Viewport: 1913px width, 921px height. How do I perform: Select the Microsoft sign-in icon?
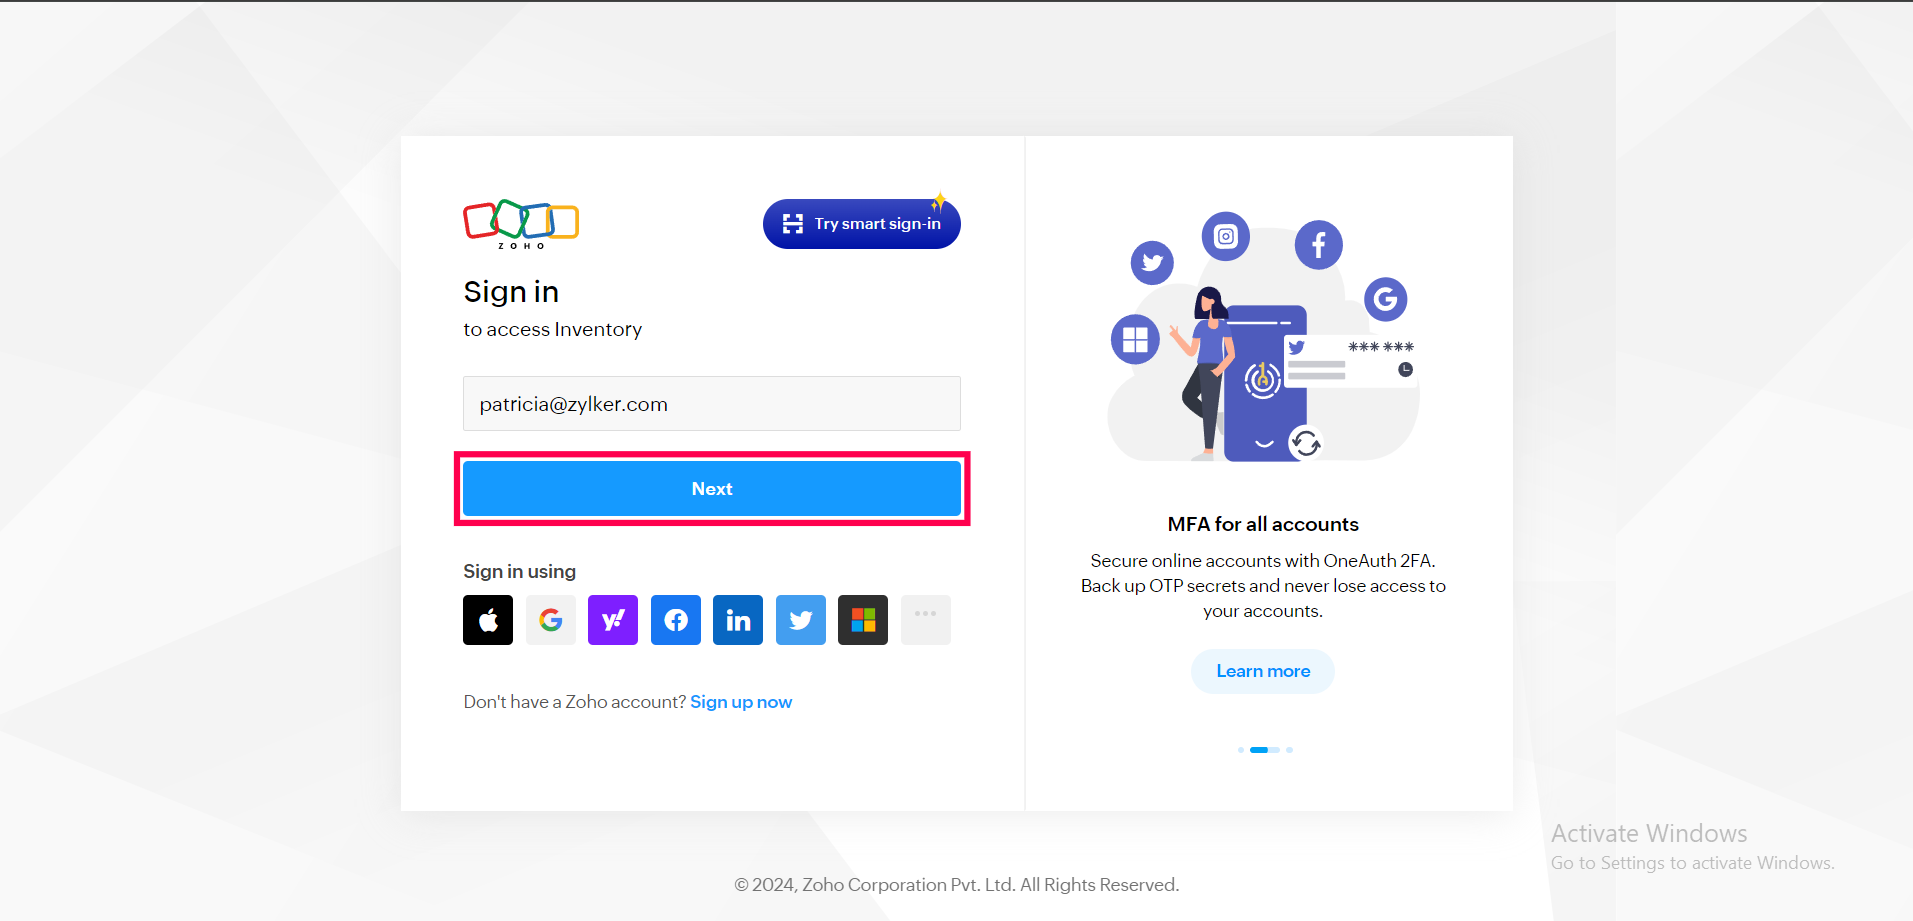point(862,620)
